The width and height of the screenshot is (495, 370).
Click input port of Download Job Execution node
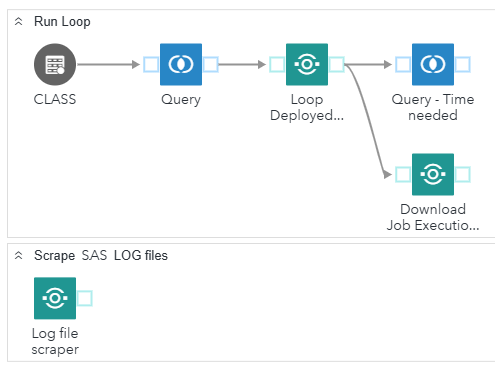pyautogui.click(x=403, y=174)
